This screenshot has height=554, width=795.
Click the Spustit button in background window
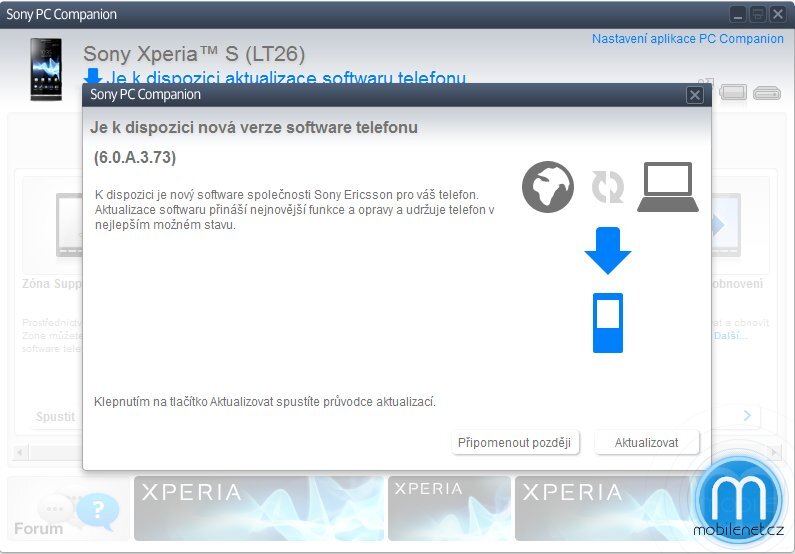[x=55, y=417]
